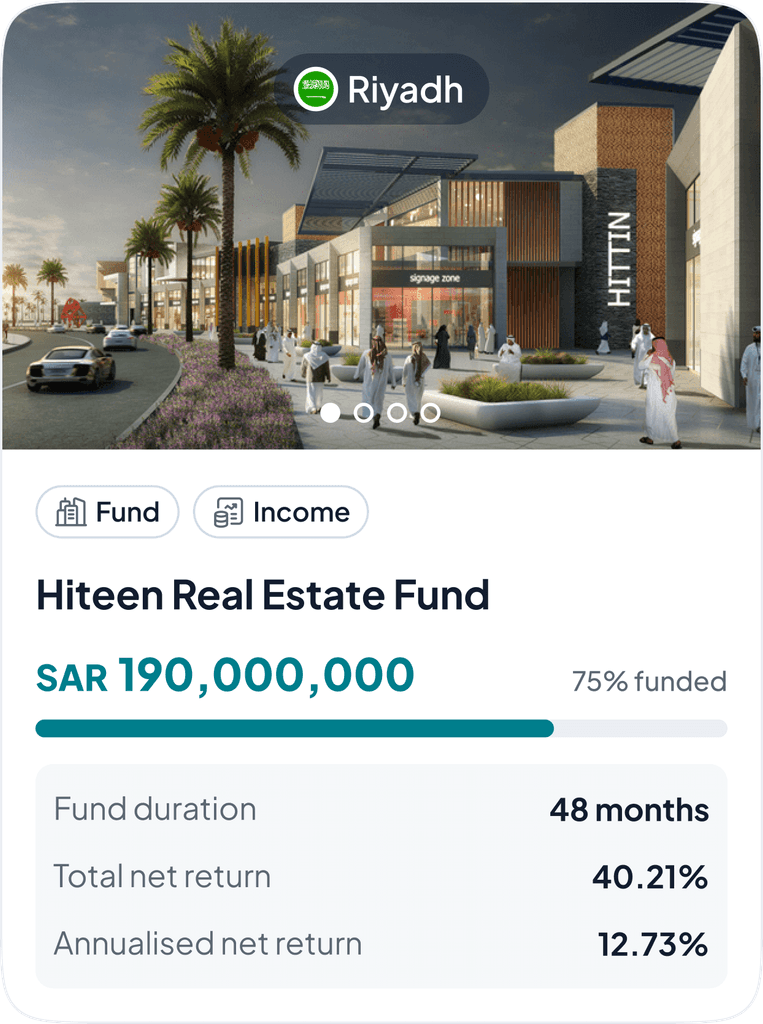Screen dimensions: 763x1024
Task: Click the building icon in the Fund chip
Action: click(x=69, y=512)
